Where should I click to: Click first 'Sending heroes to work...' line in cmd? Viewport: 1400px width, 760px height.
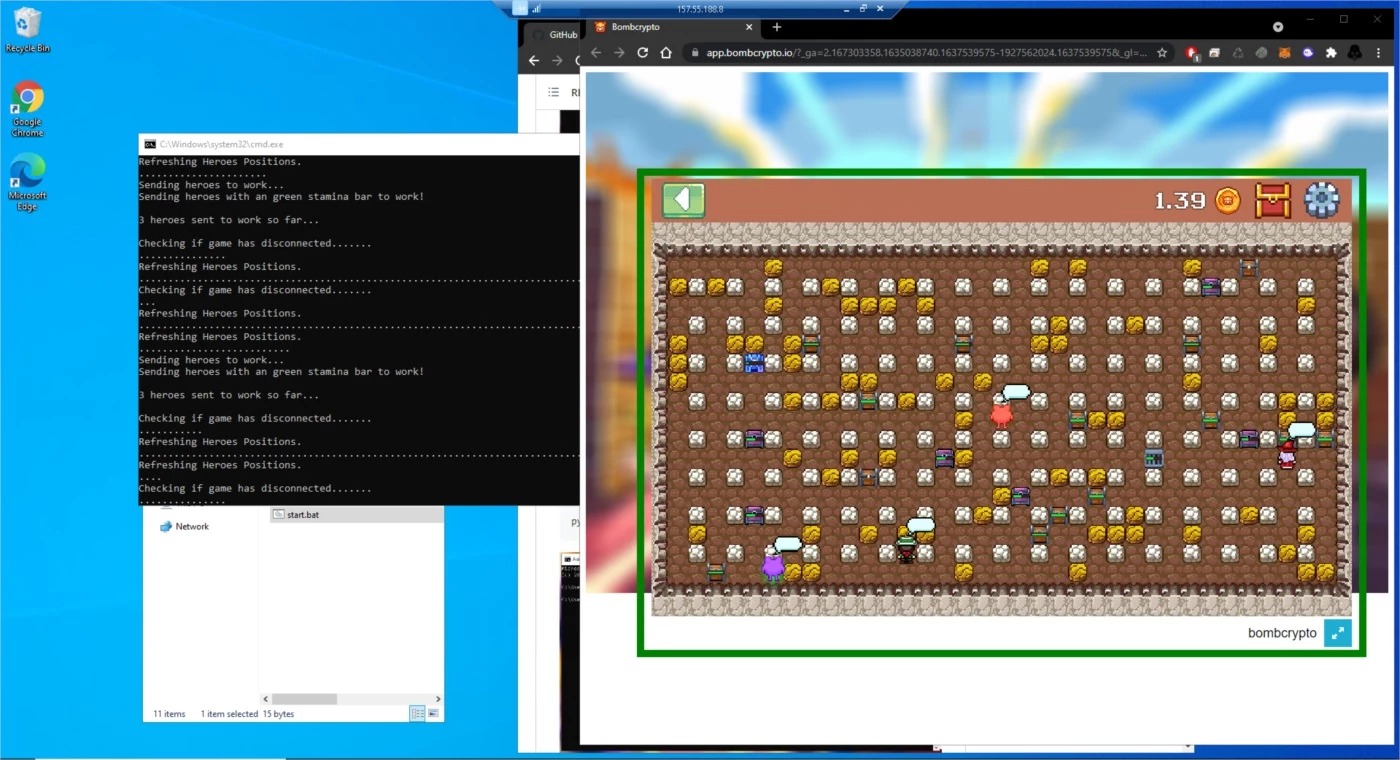211,185
